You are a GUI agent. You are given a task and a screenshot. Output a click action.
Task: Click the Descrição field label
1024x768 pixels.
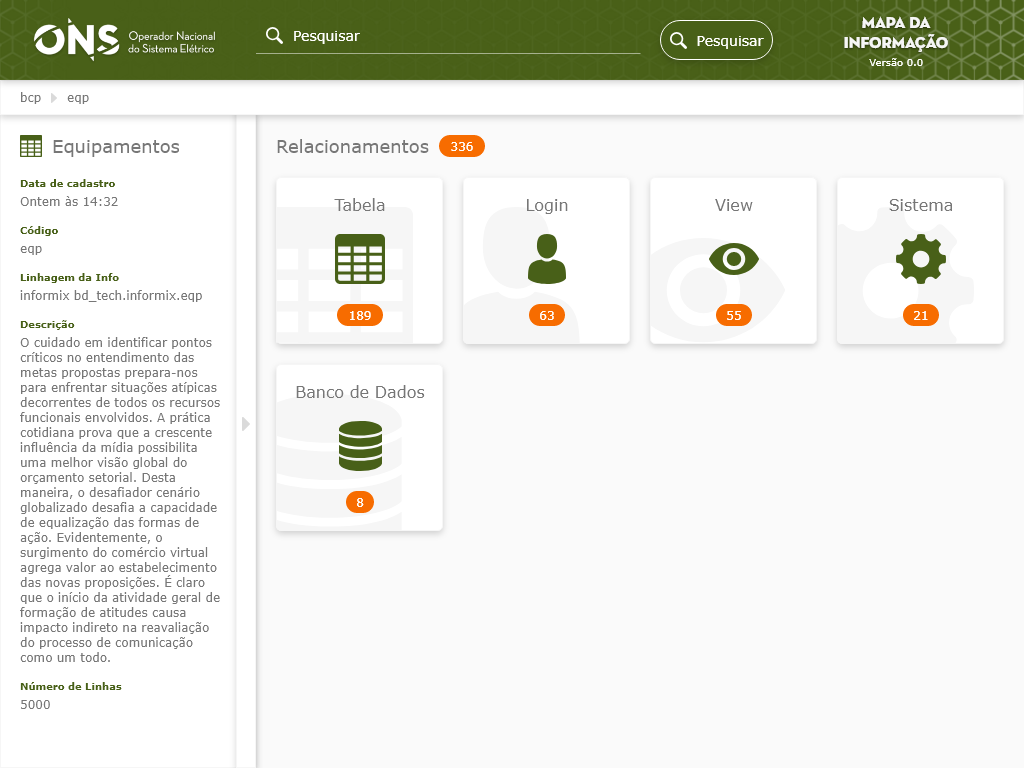[47, 325]
